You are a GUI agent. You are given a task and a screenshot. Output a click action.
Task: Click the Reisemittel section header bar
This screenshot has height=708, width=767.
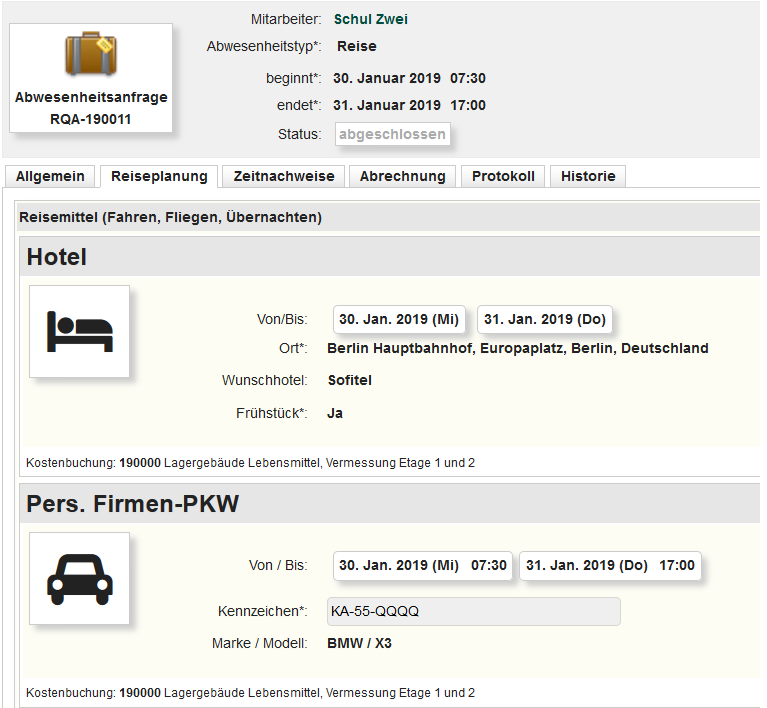tap(170, 217)
